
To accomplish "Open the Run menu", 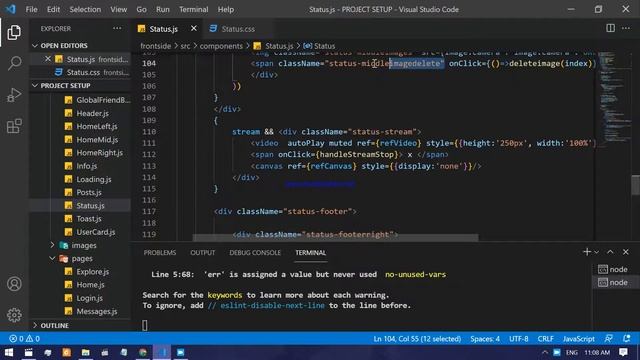I will pyautogui.click(x=162, y=9).
